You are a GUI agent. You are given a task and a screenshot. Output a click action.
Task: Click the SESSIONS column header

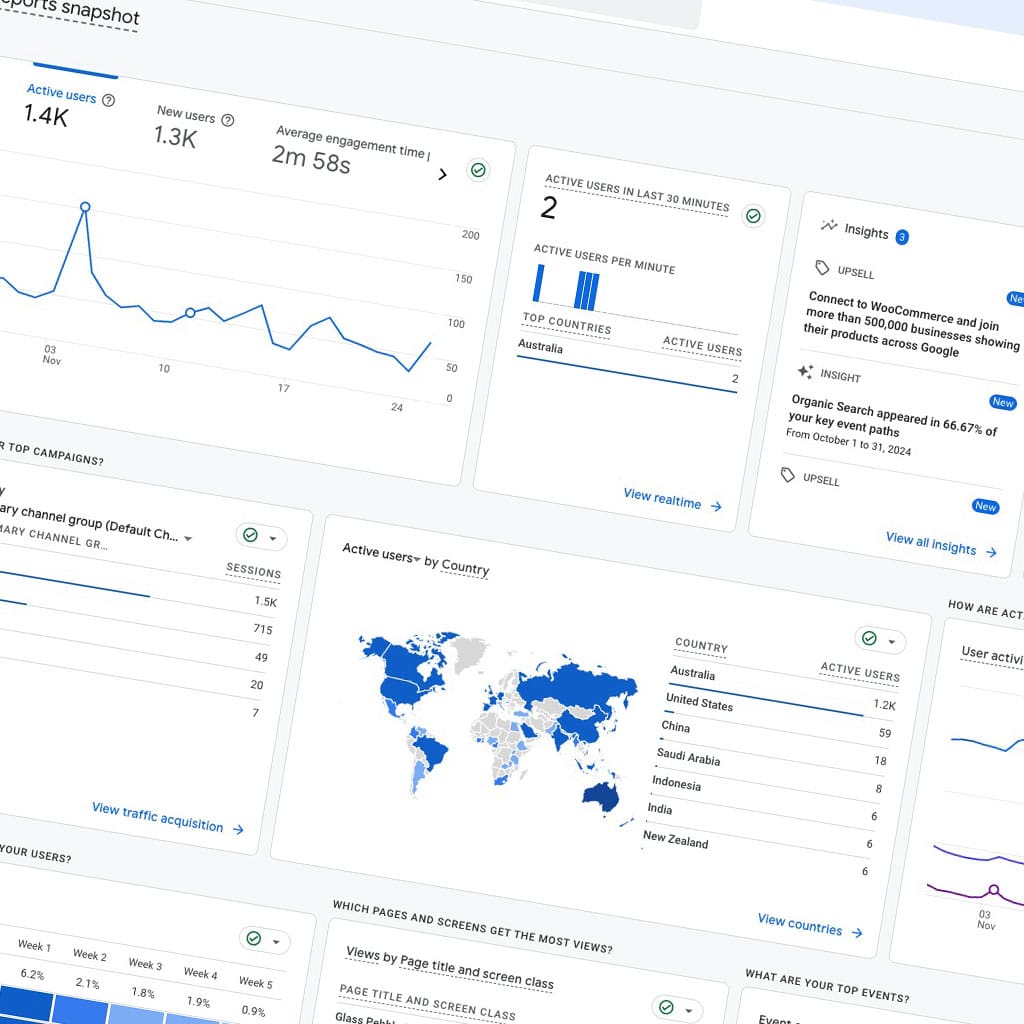(x=253, y=571)
